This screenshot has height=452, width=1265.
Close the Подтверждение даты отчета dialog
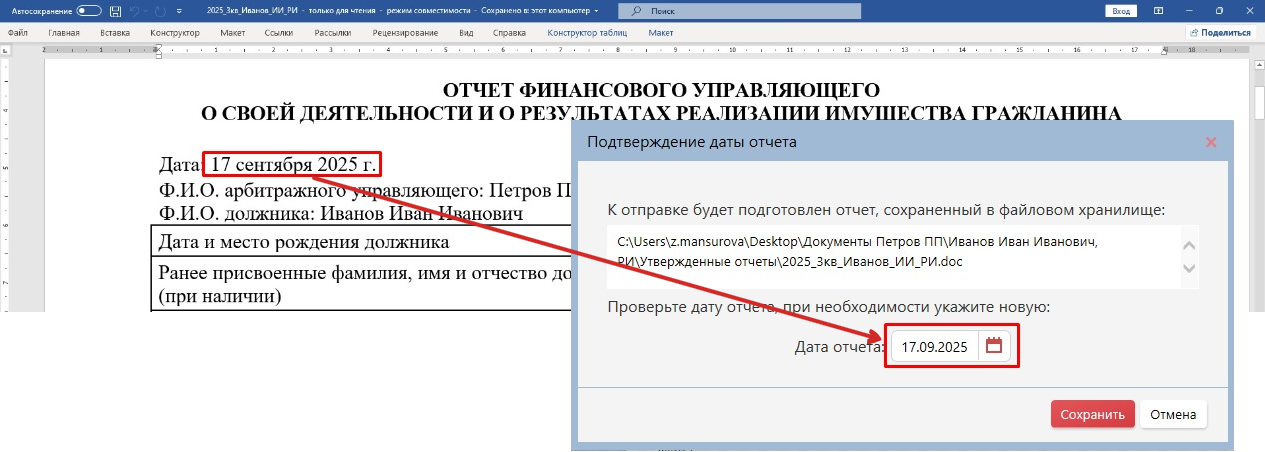[x=1211, y=142]
